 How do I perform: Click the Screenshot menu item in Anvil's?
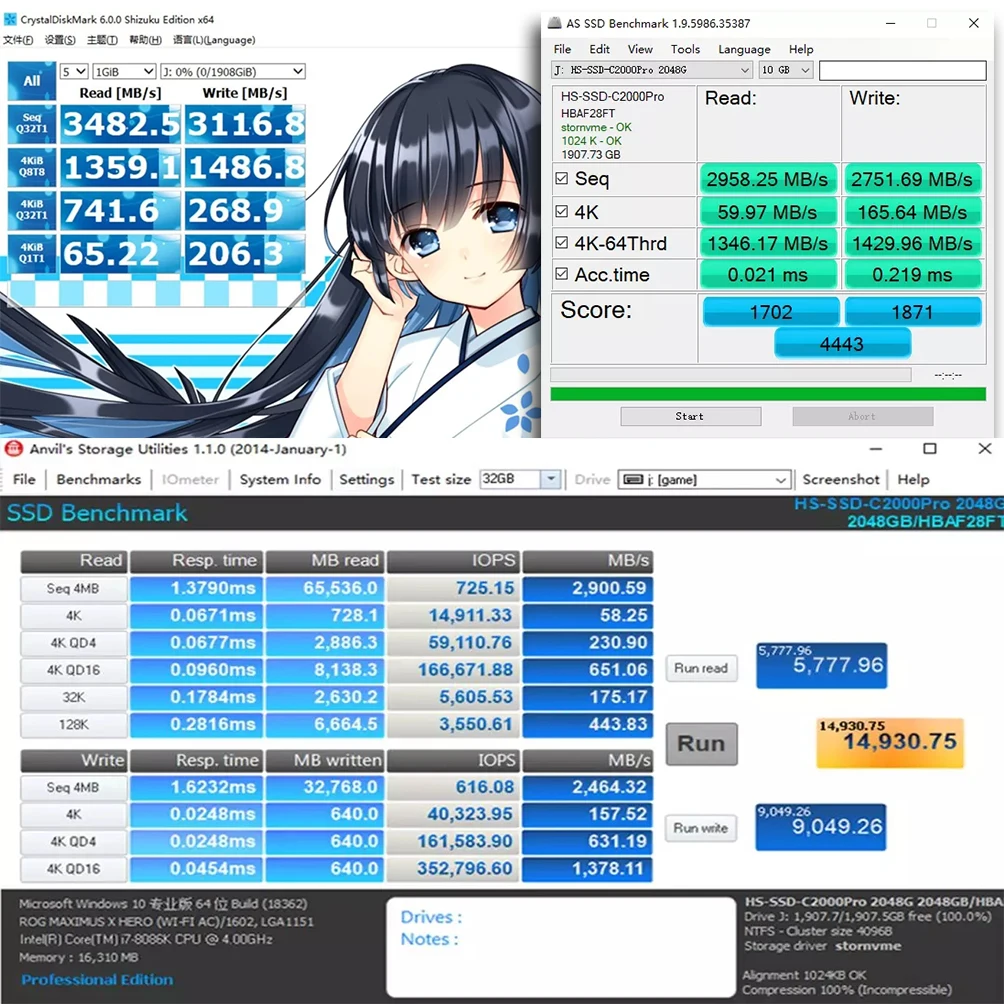point(841,479)
